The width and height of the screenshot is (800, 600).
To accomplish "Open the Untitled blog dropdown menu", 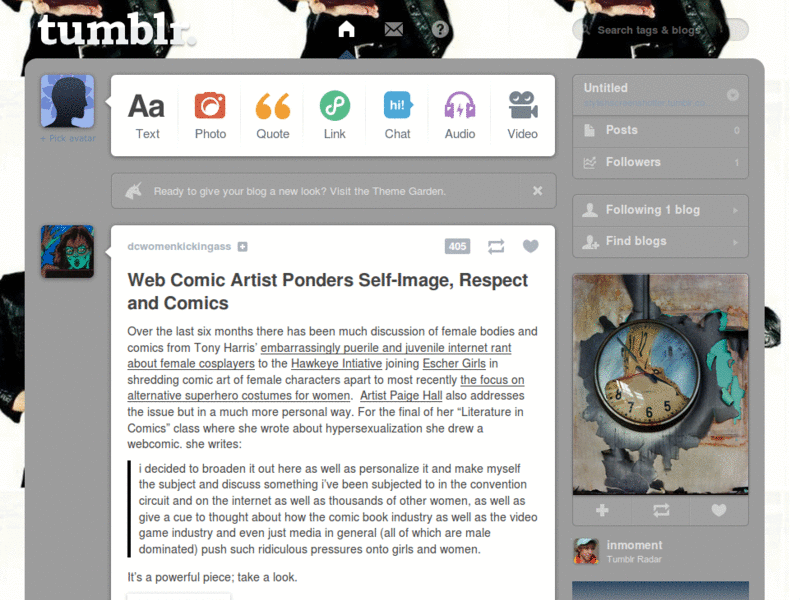I will click(x=733, y=95).
